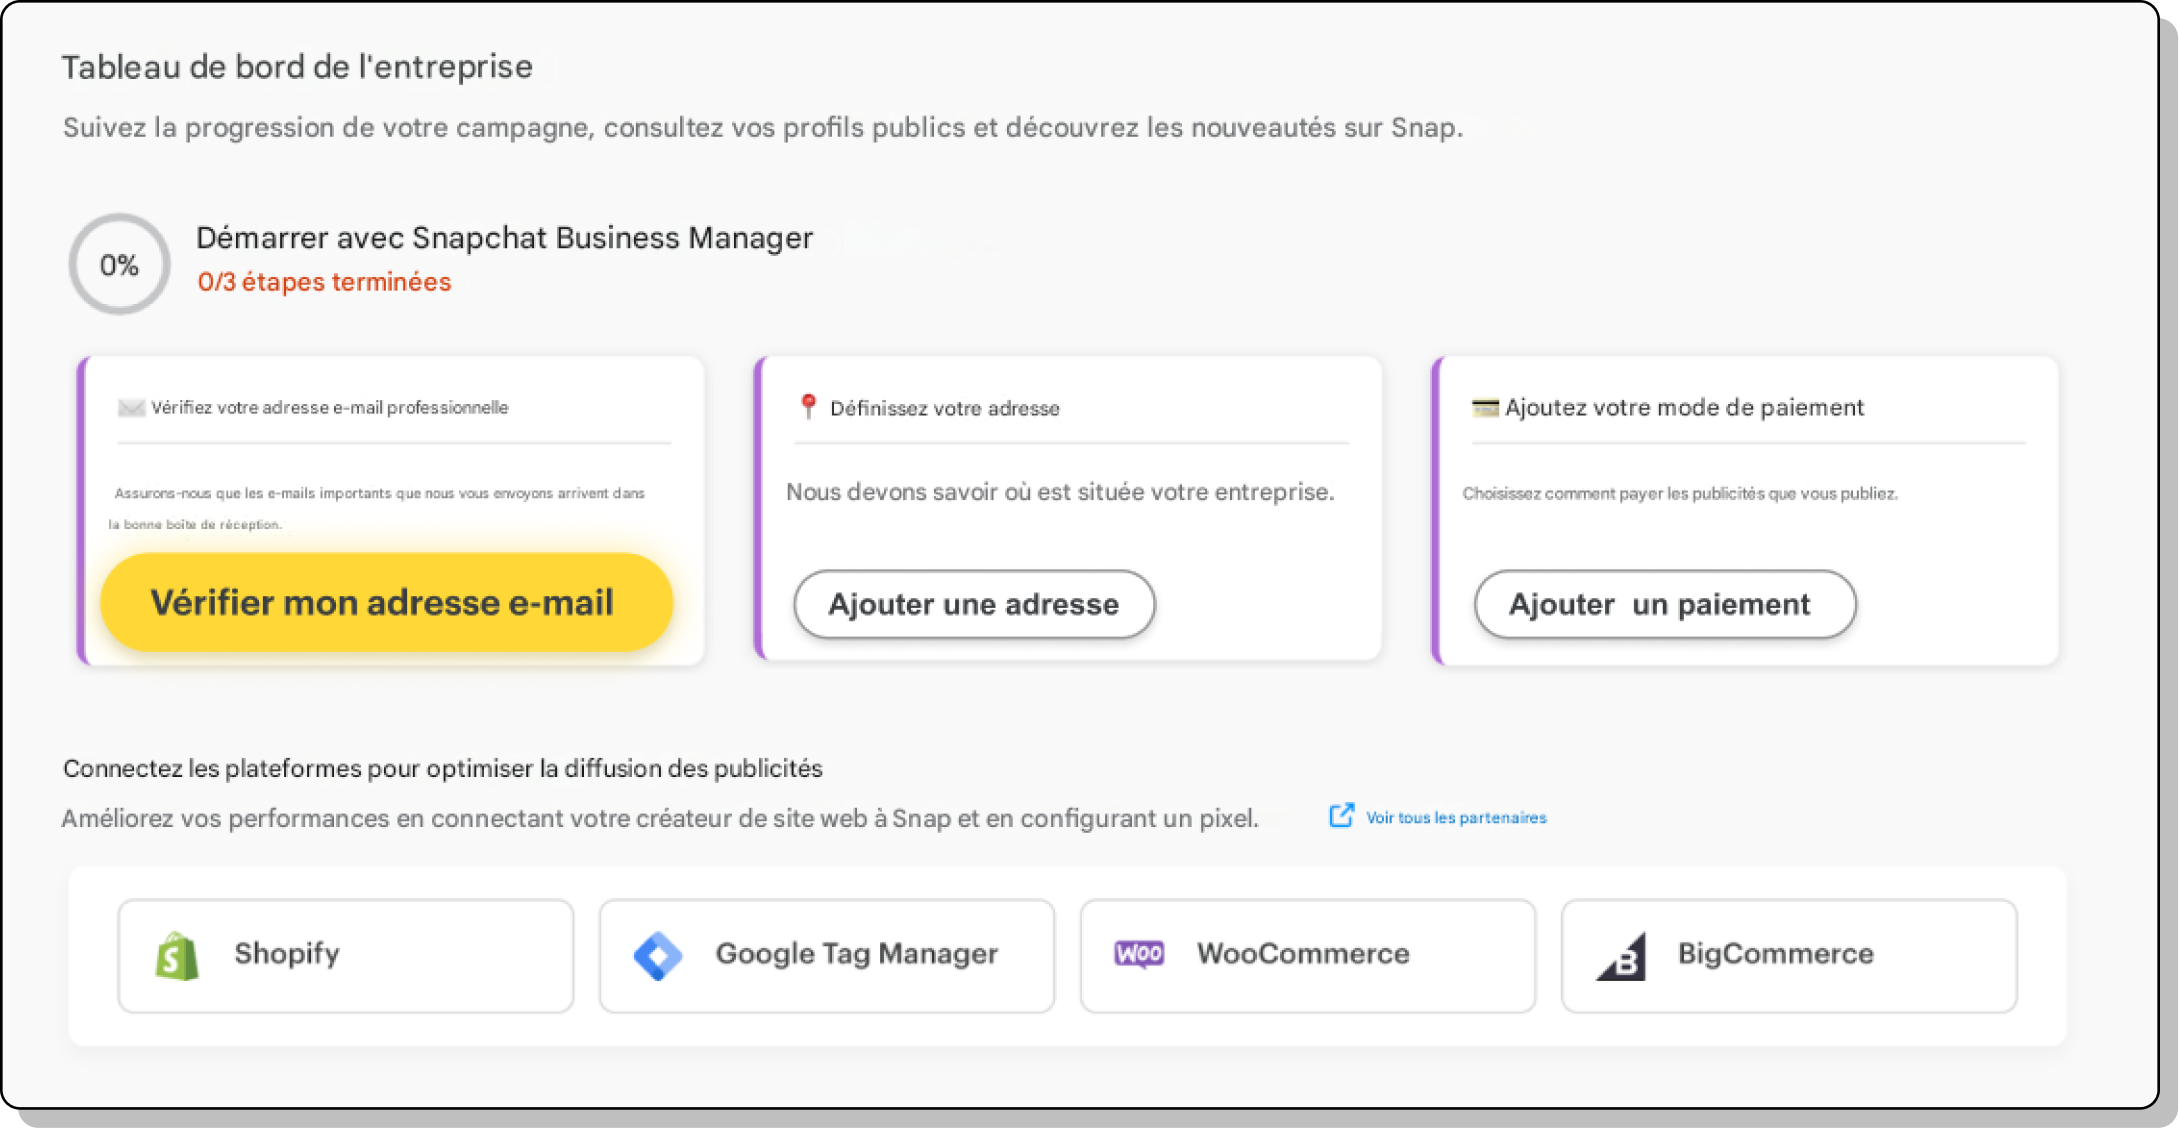Click the WooCommerce Woo logo icon
The height and width of the screenshot is (1128, 2179).
(x=1139, y=954)
